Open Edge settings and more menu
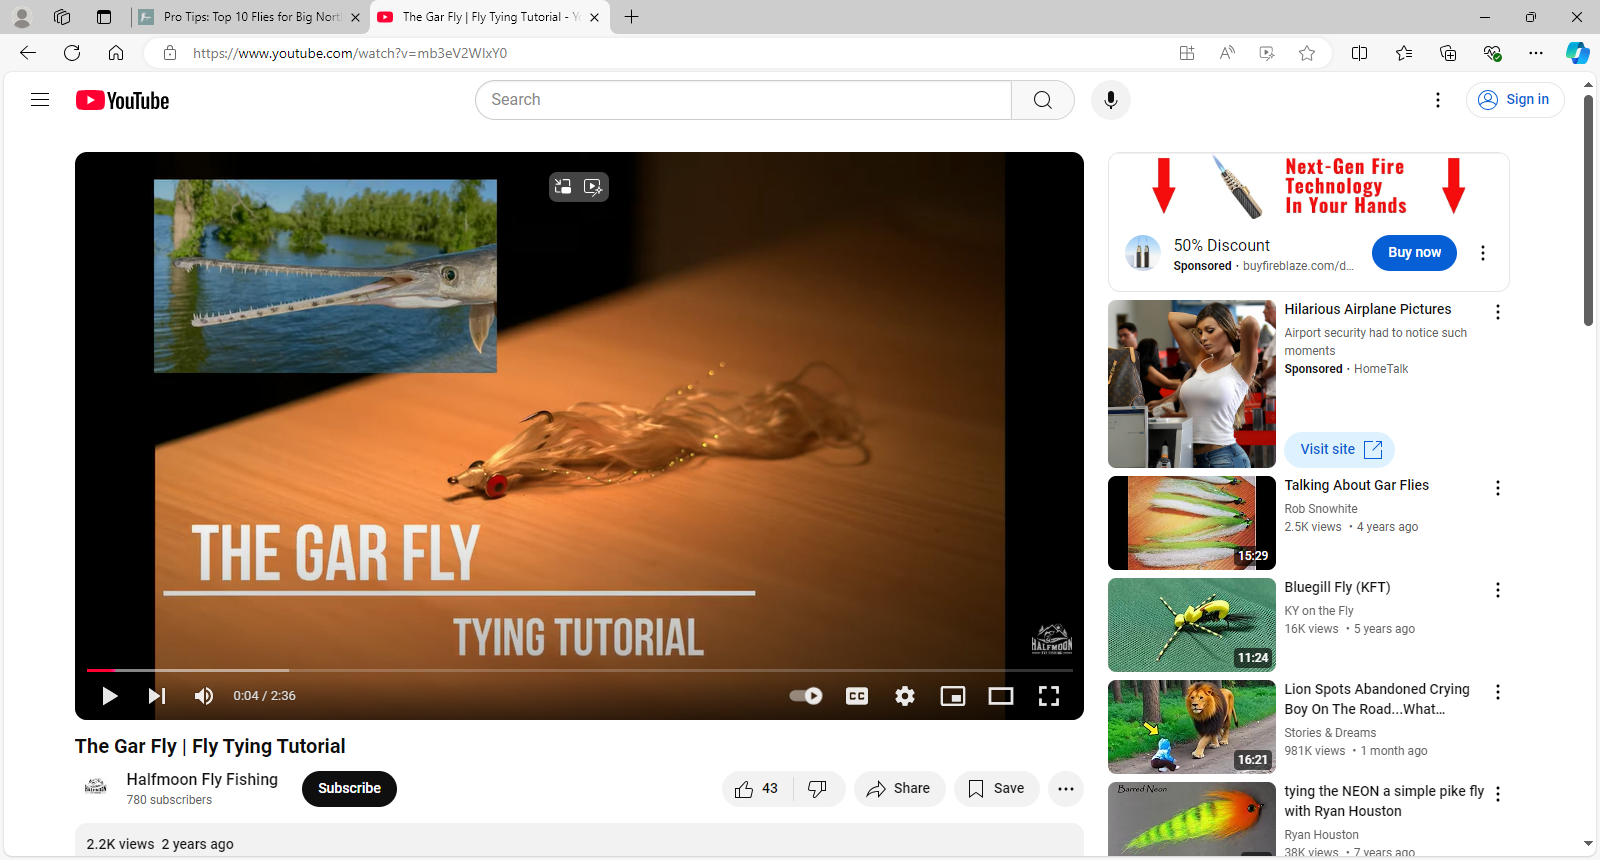This screenshot has height=860, width=1600. point(1536,53)
